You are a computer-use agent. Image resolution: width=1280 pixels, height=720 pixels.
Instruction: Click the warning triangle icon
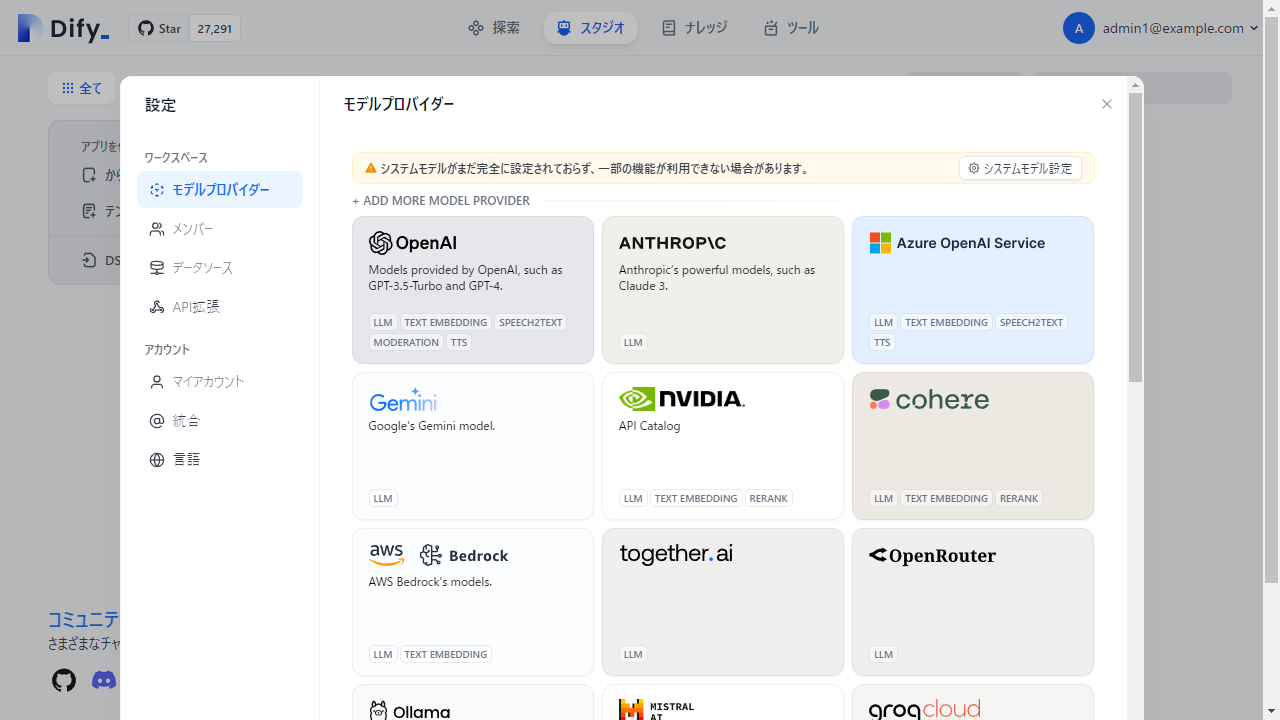371,168
